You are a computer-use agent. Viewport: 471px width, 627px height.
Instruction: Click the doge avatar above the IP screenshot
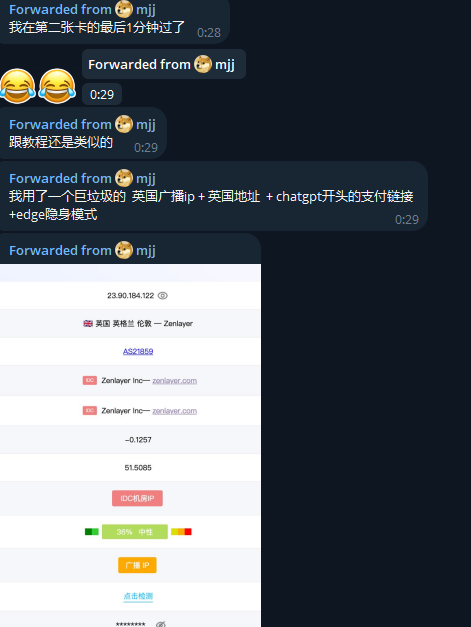click(124, 250)
